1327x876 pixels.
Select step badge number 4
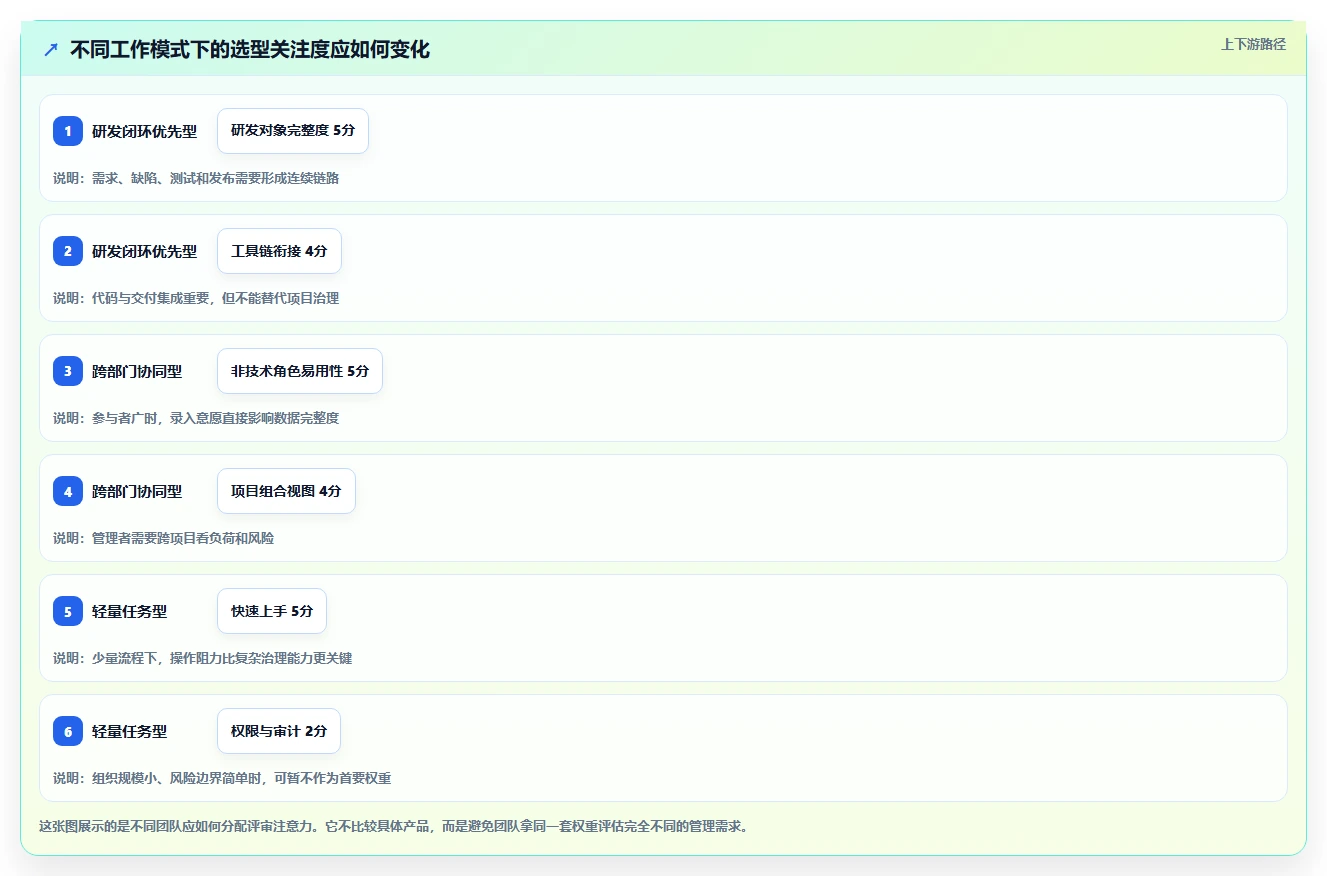tap(68, 491)
